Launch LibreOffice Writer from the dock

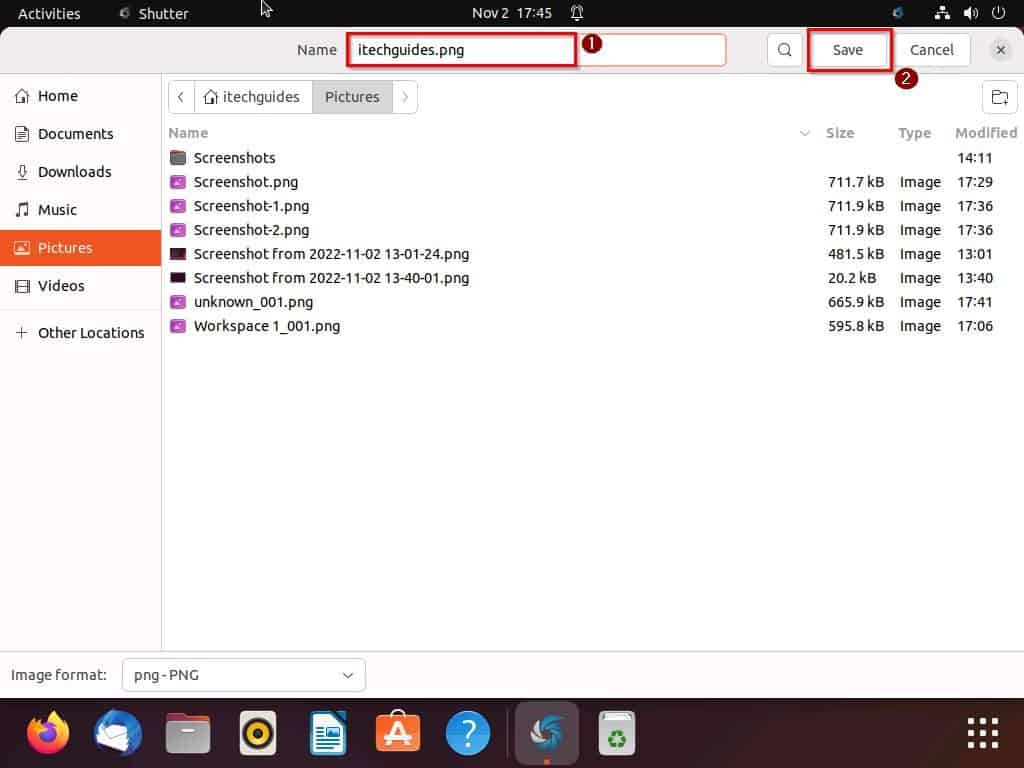click(x=328, y=733)
